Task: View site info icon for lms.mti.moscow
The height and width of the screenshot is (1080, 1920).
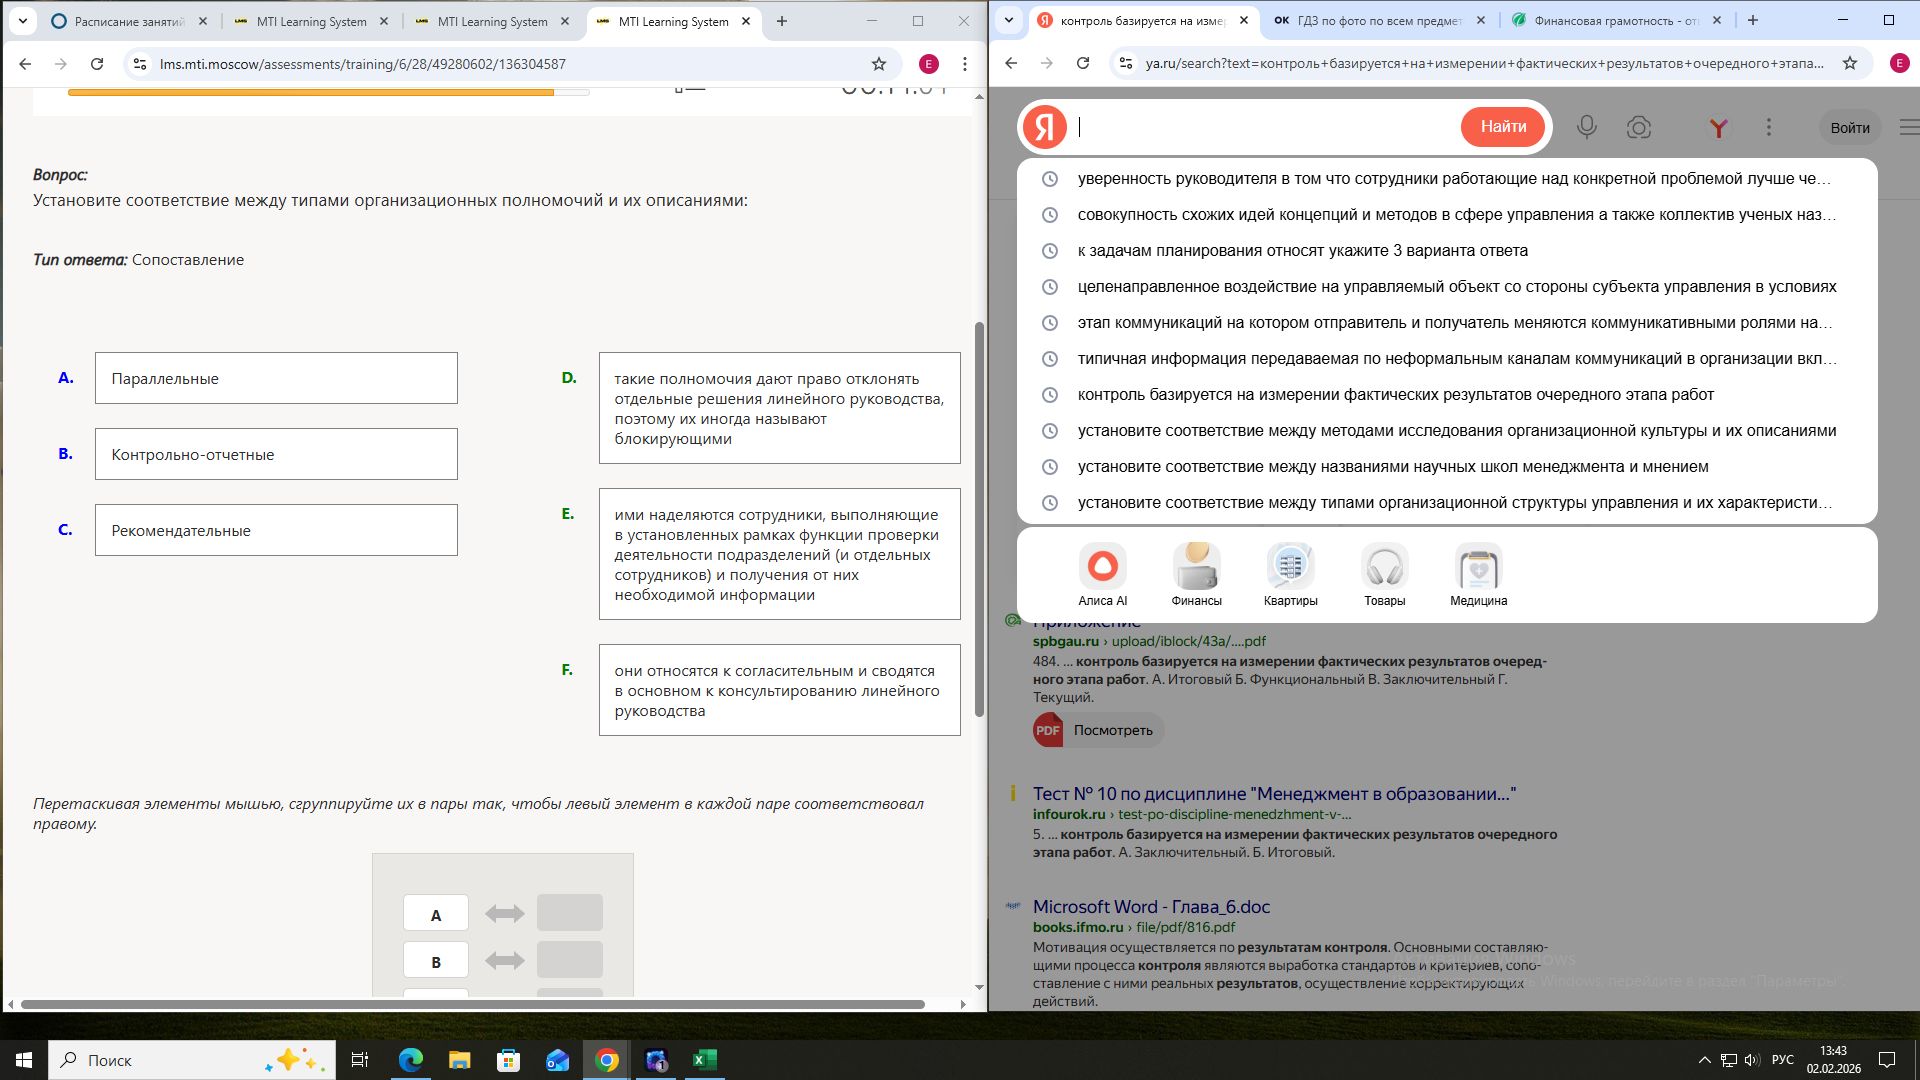Action: click(140, 64)
